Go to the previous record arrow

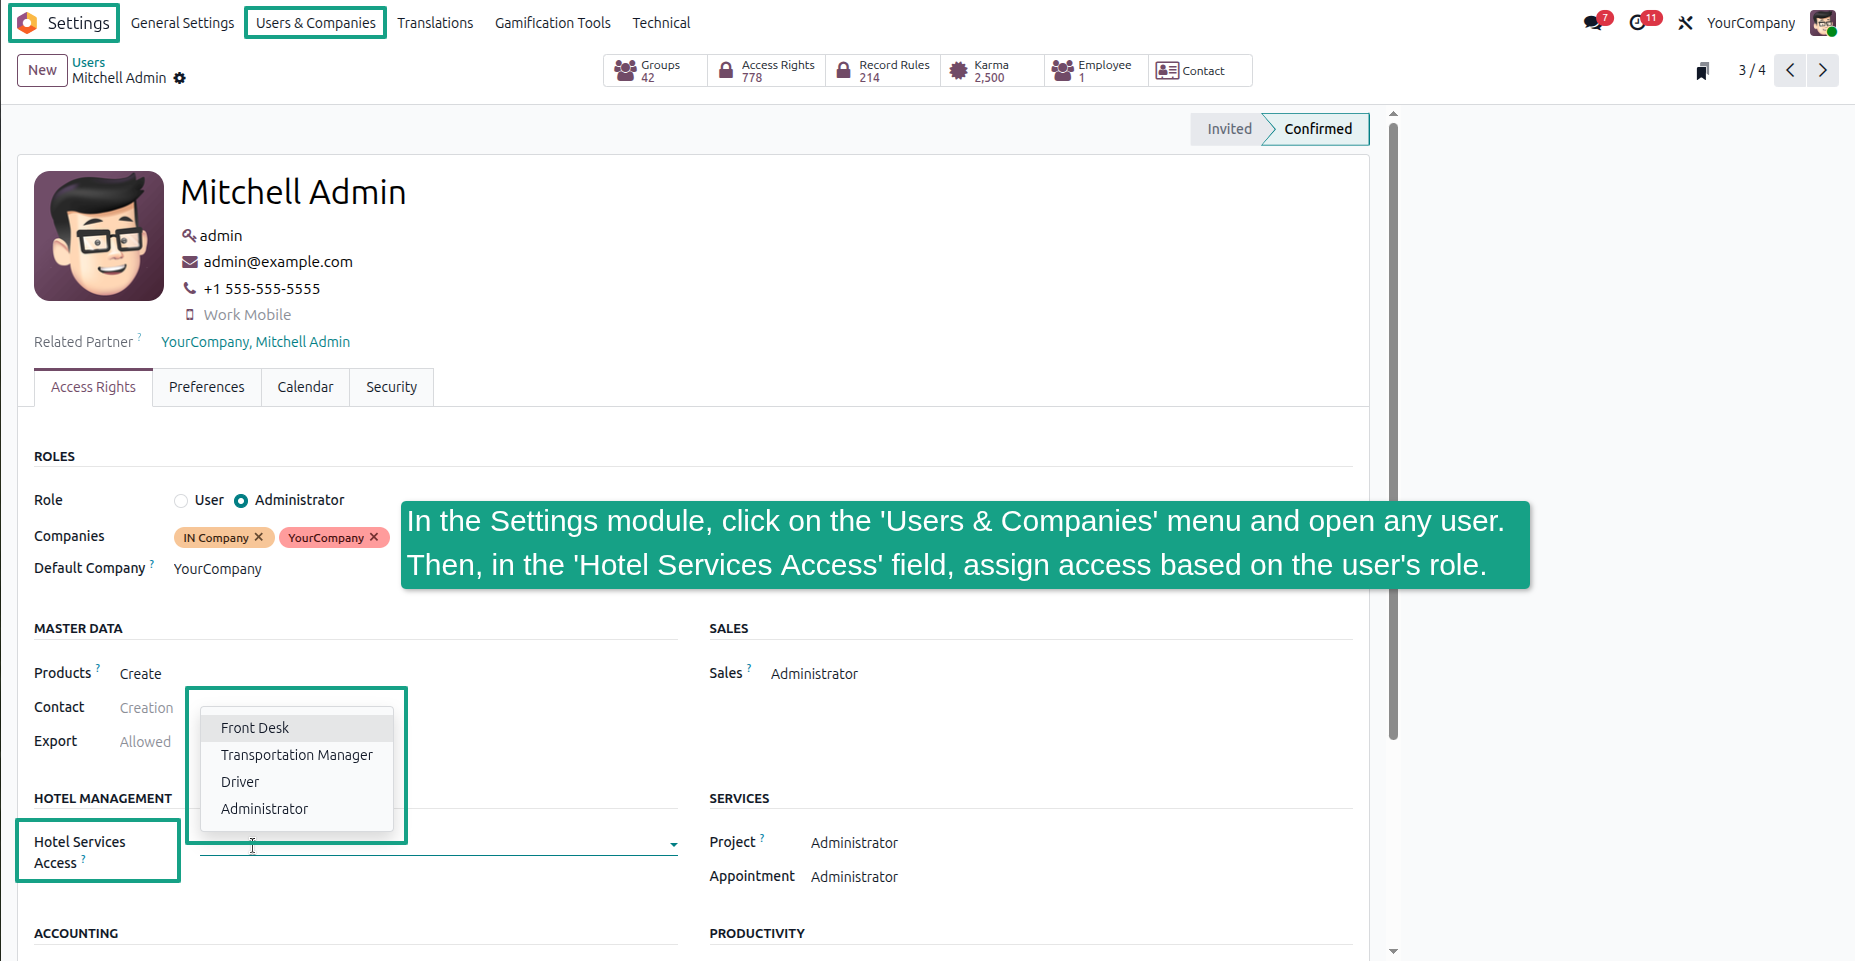point(1790,70)
